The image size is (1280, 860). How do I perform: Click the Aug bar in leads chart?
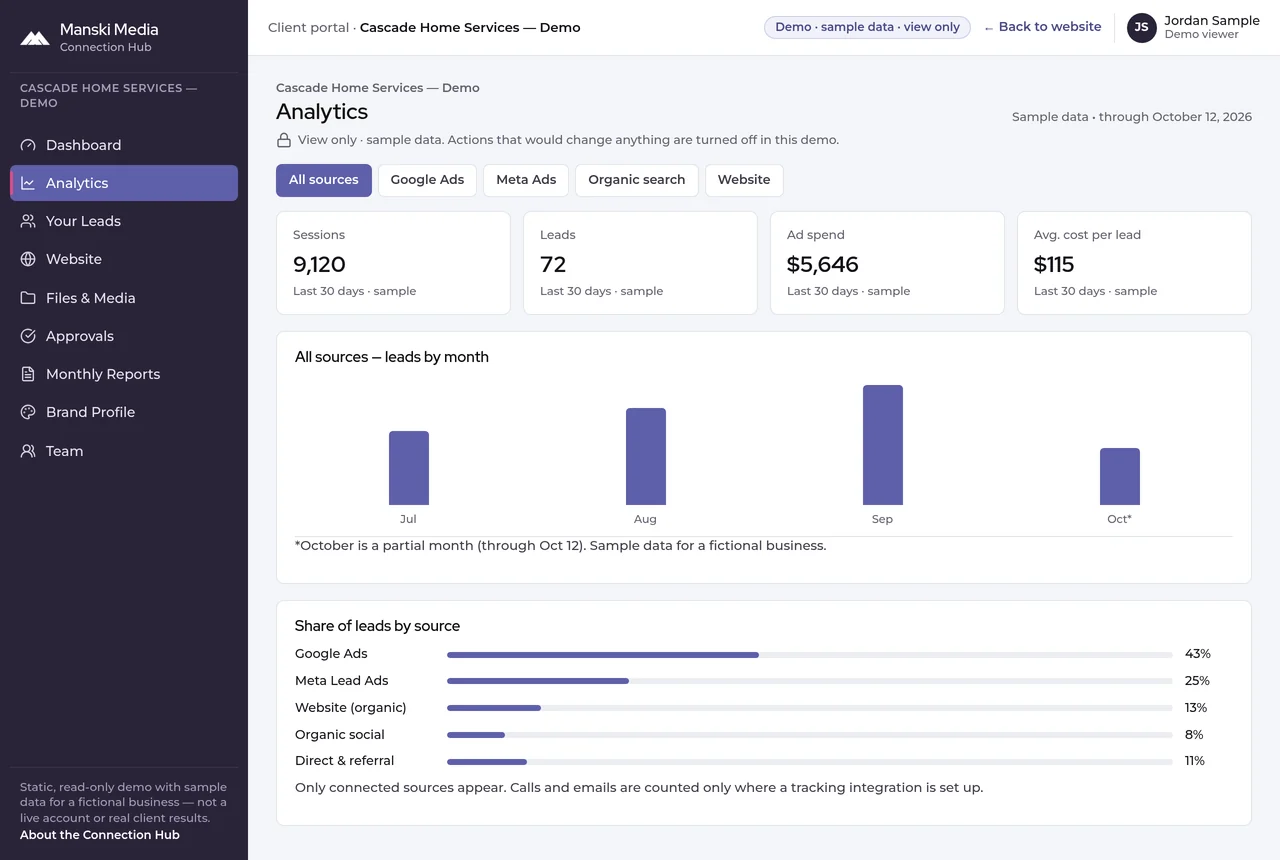tap(646, 456)
